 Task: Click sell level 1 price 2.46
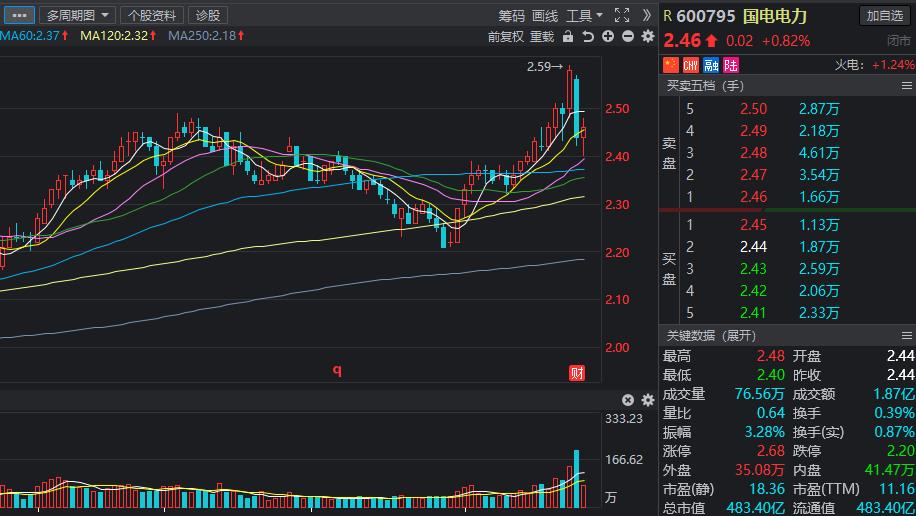[x=753, y=197]
